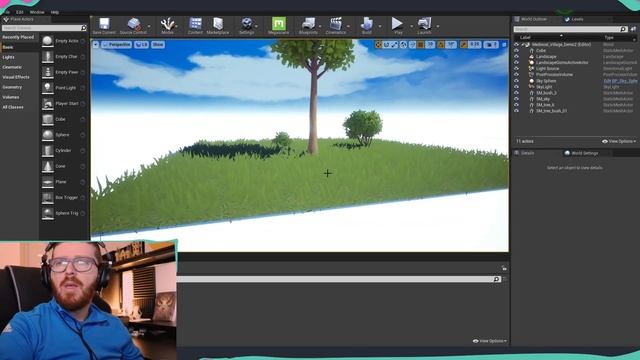
Task: Open the Source Control toolbar icon
Action: coord(133,24)
